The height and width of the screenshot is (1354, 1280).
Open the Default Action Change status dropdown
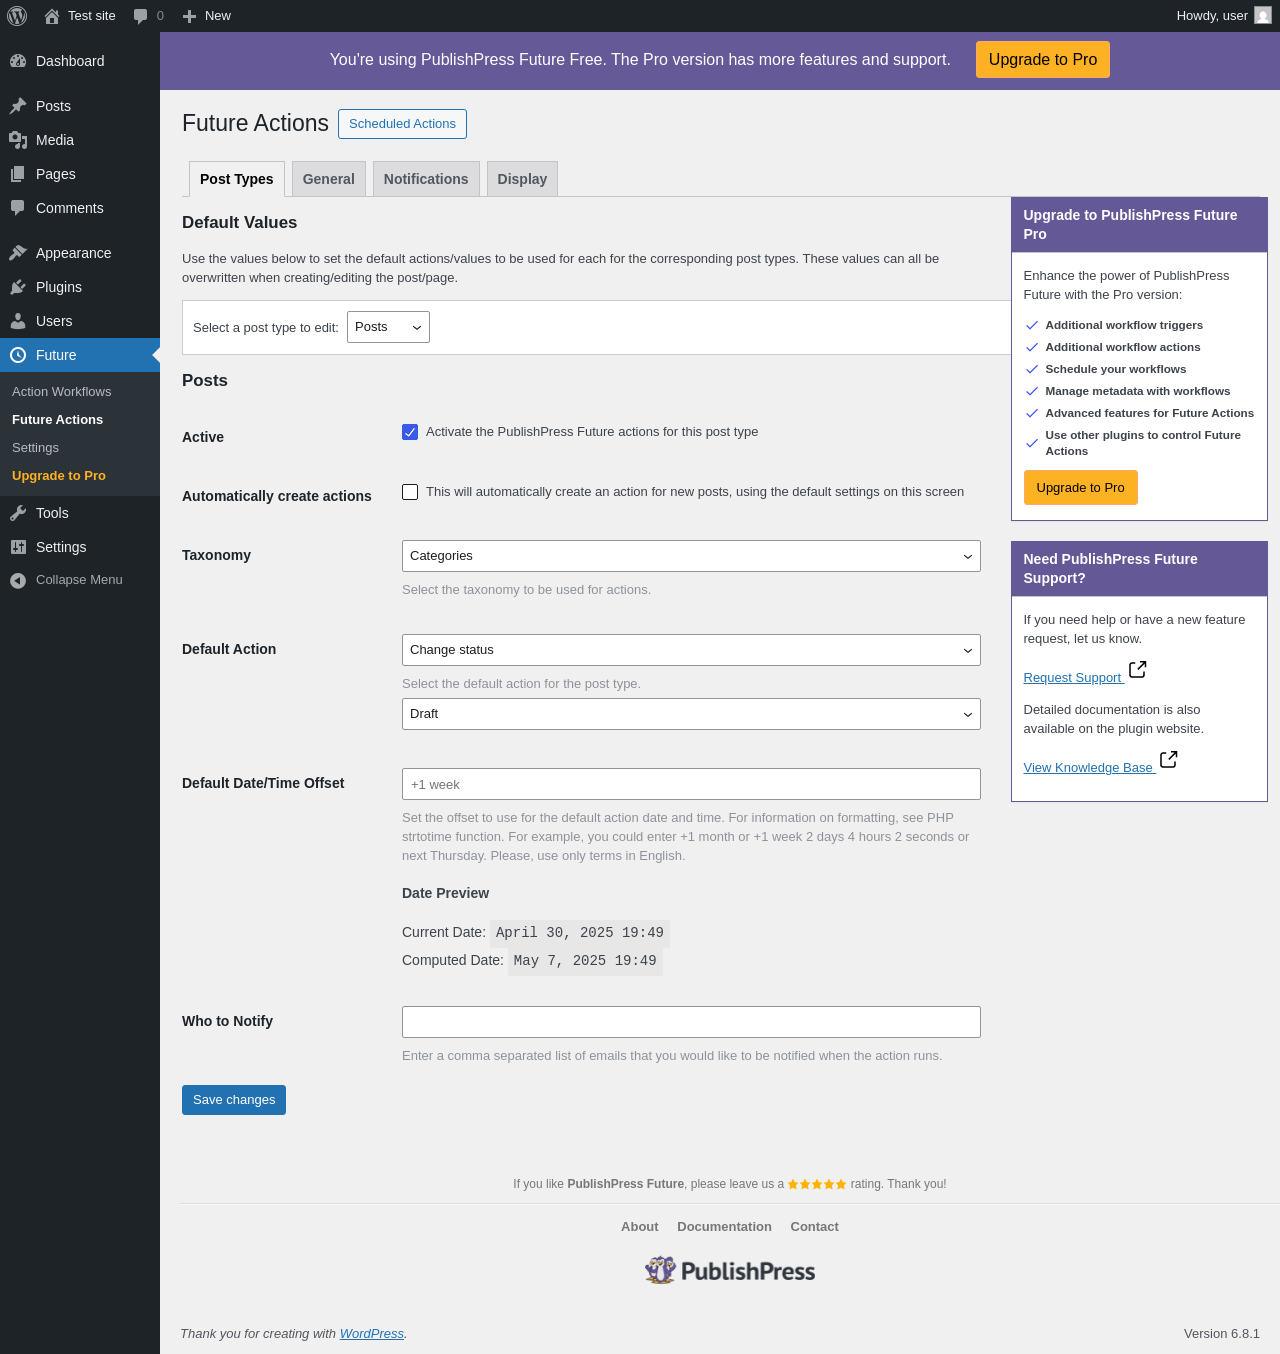(691, 650)
